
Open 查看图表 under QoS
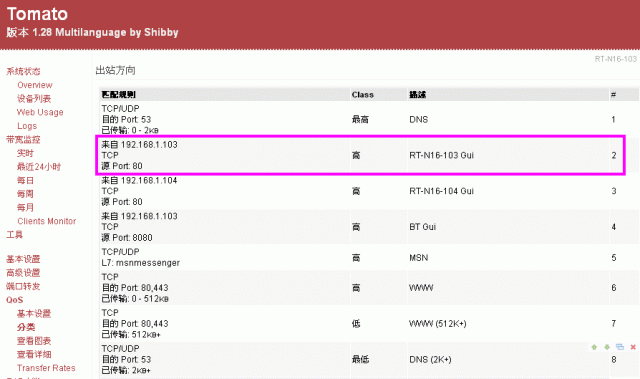pyautogui.click(x=34, y=341)
